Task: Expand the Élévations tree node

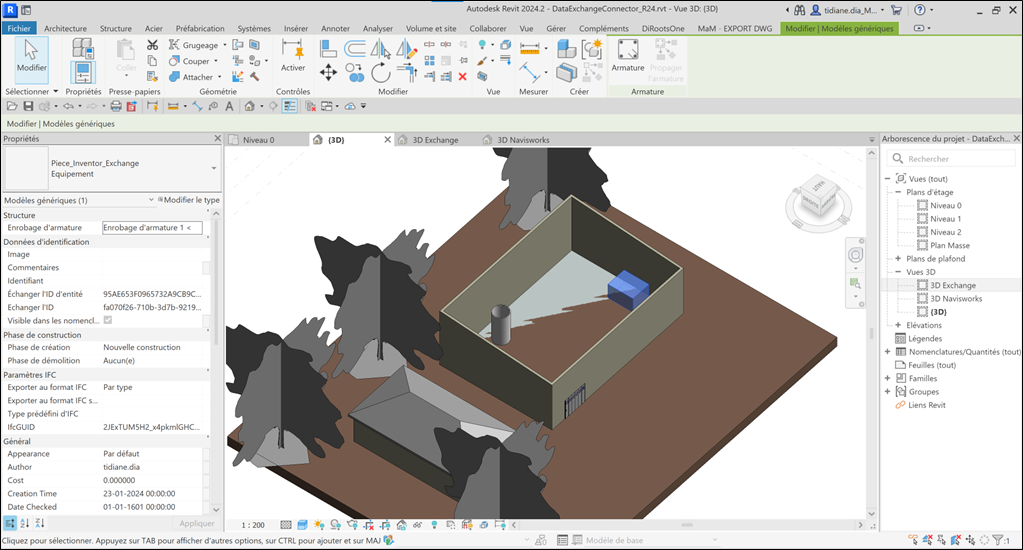Action: click(x=898, y=325)
